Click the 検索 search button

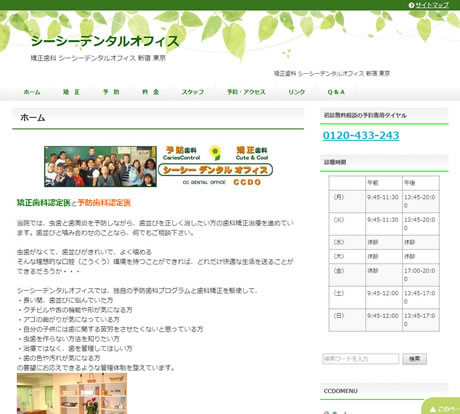coord(414,359)
